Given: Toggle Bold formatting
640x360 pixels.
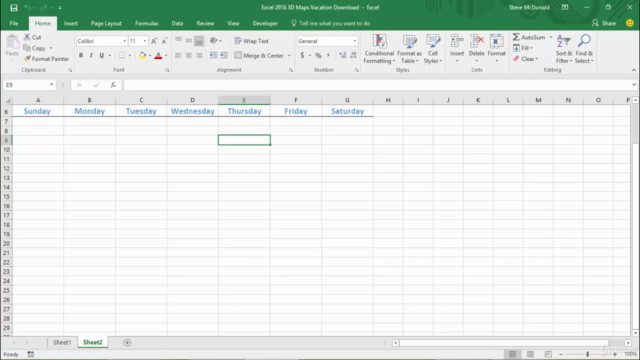Looking at the screenshot, I should pos(81,55).
